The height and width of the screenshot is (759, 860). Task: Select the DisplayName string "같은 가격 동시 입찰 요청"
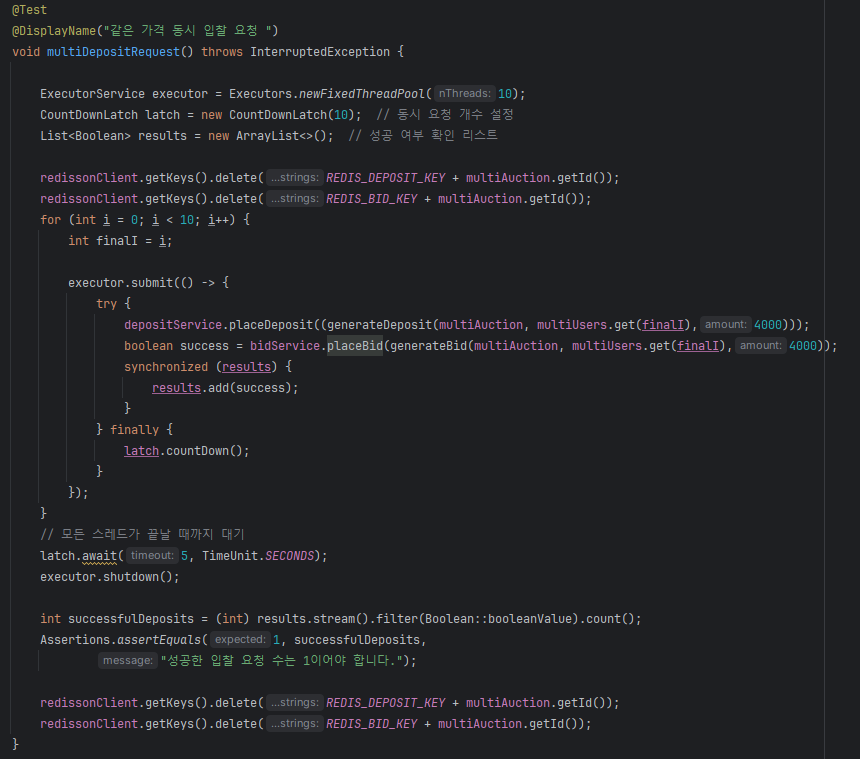[x=188, y=31]
